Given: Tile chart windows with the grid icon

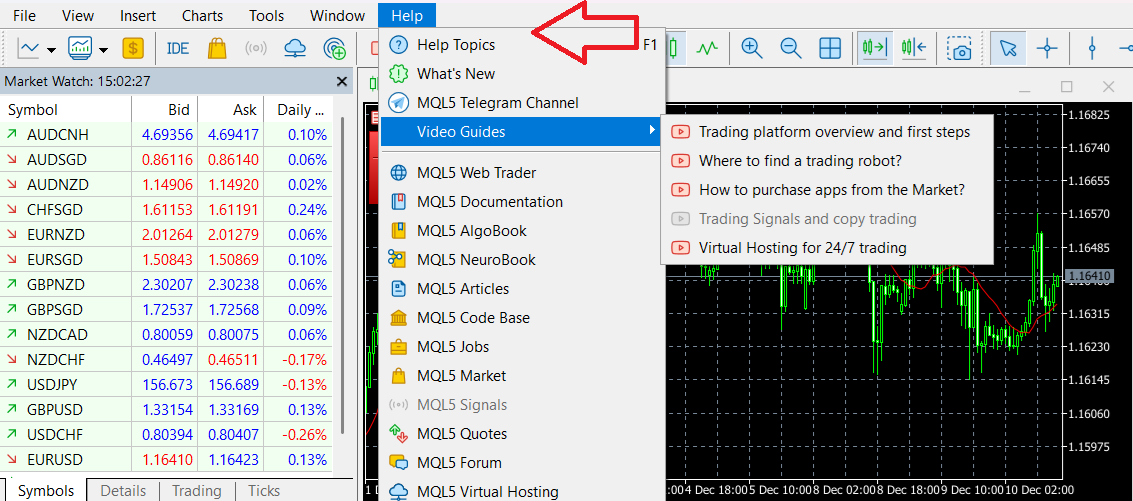Looking at the screenshot, I should 830,48.
